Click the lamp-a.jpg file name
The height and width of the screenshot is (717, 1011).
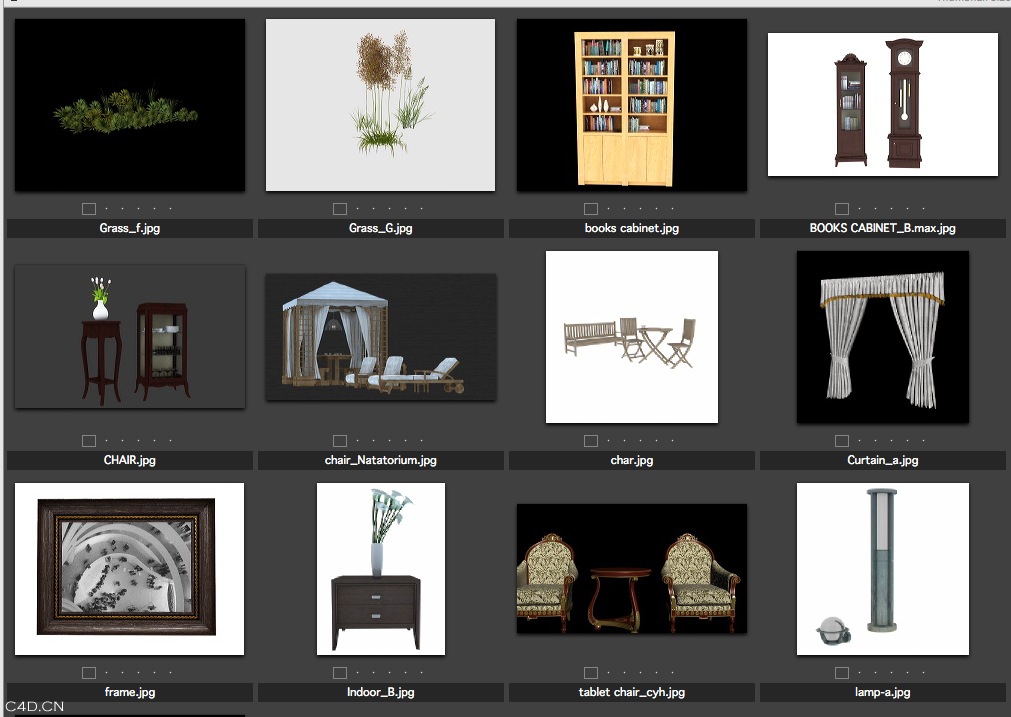coord(883,692)
